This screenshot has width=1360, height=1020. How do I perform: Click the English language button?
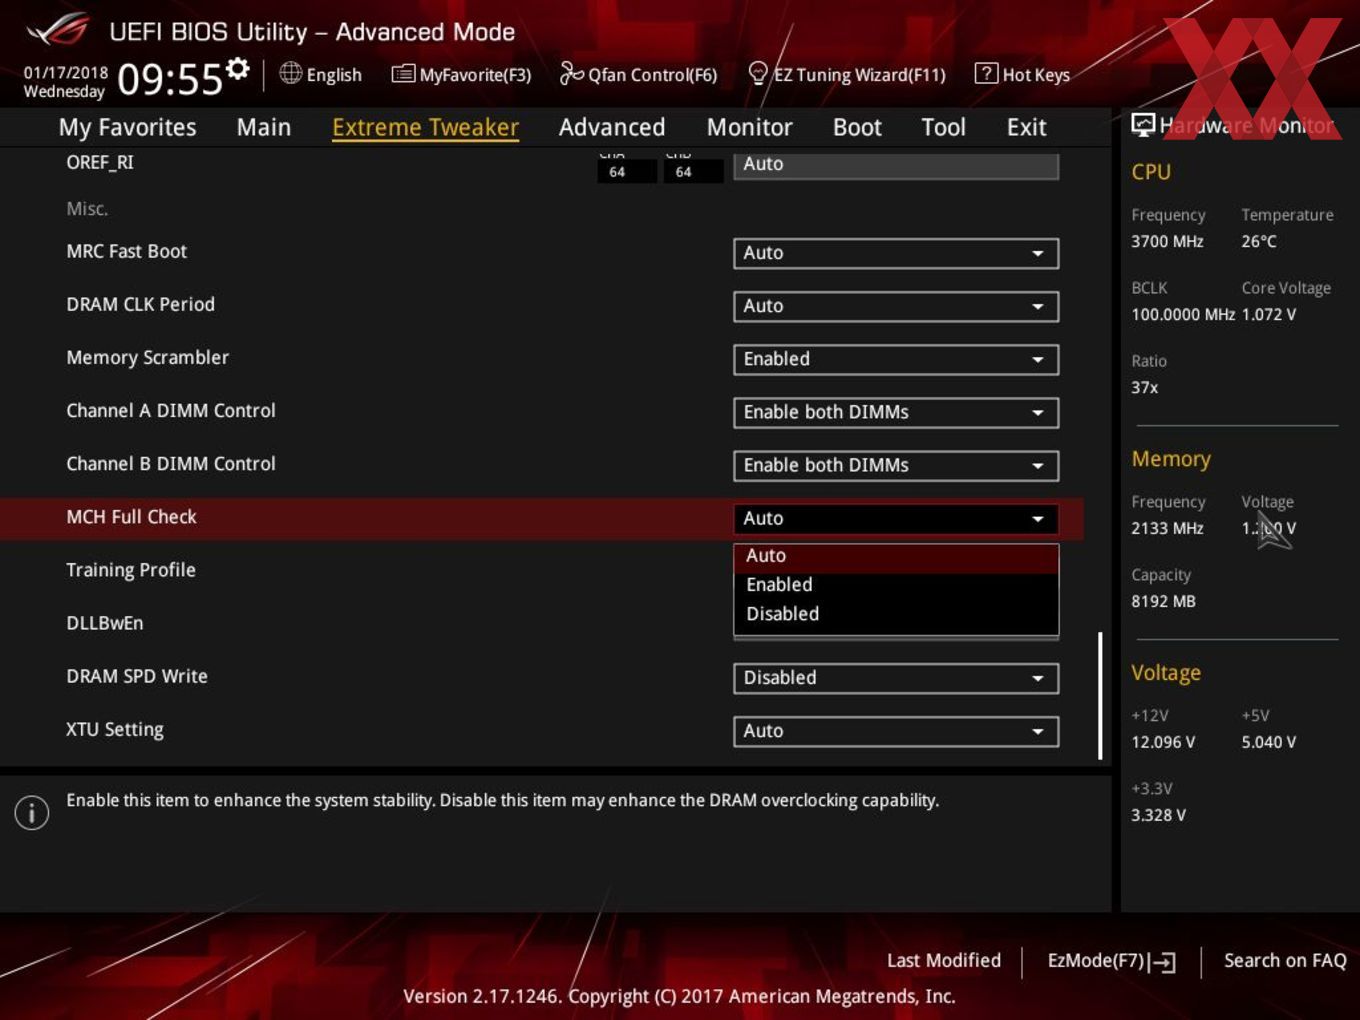point(321,74)
